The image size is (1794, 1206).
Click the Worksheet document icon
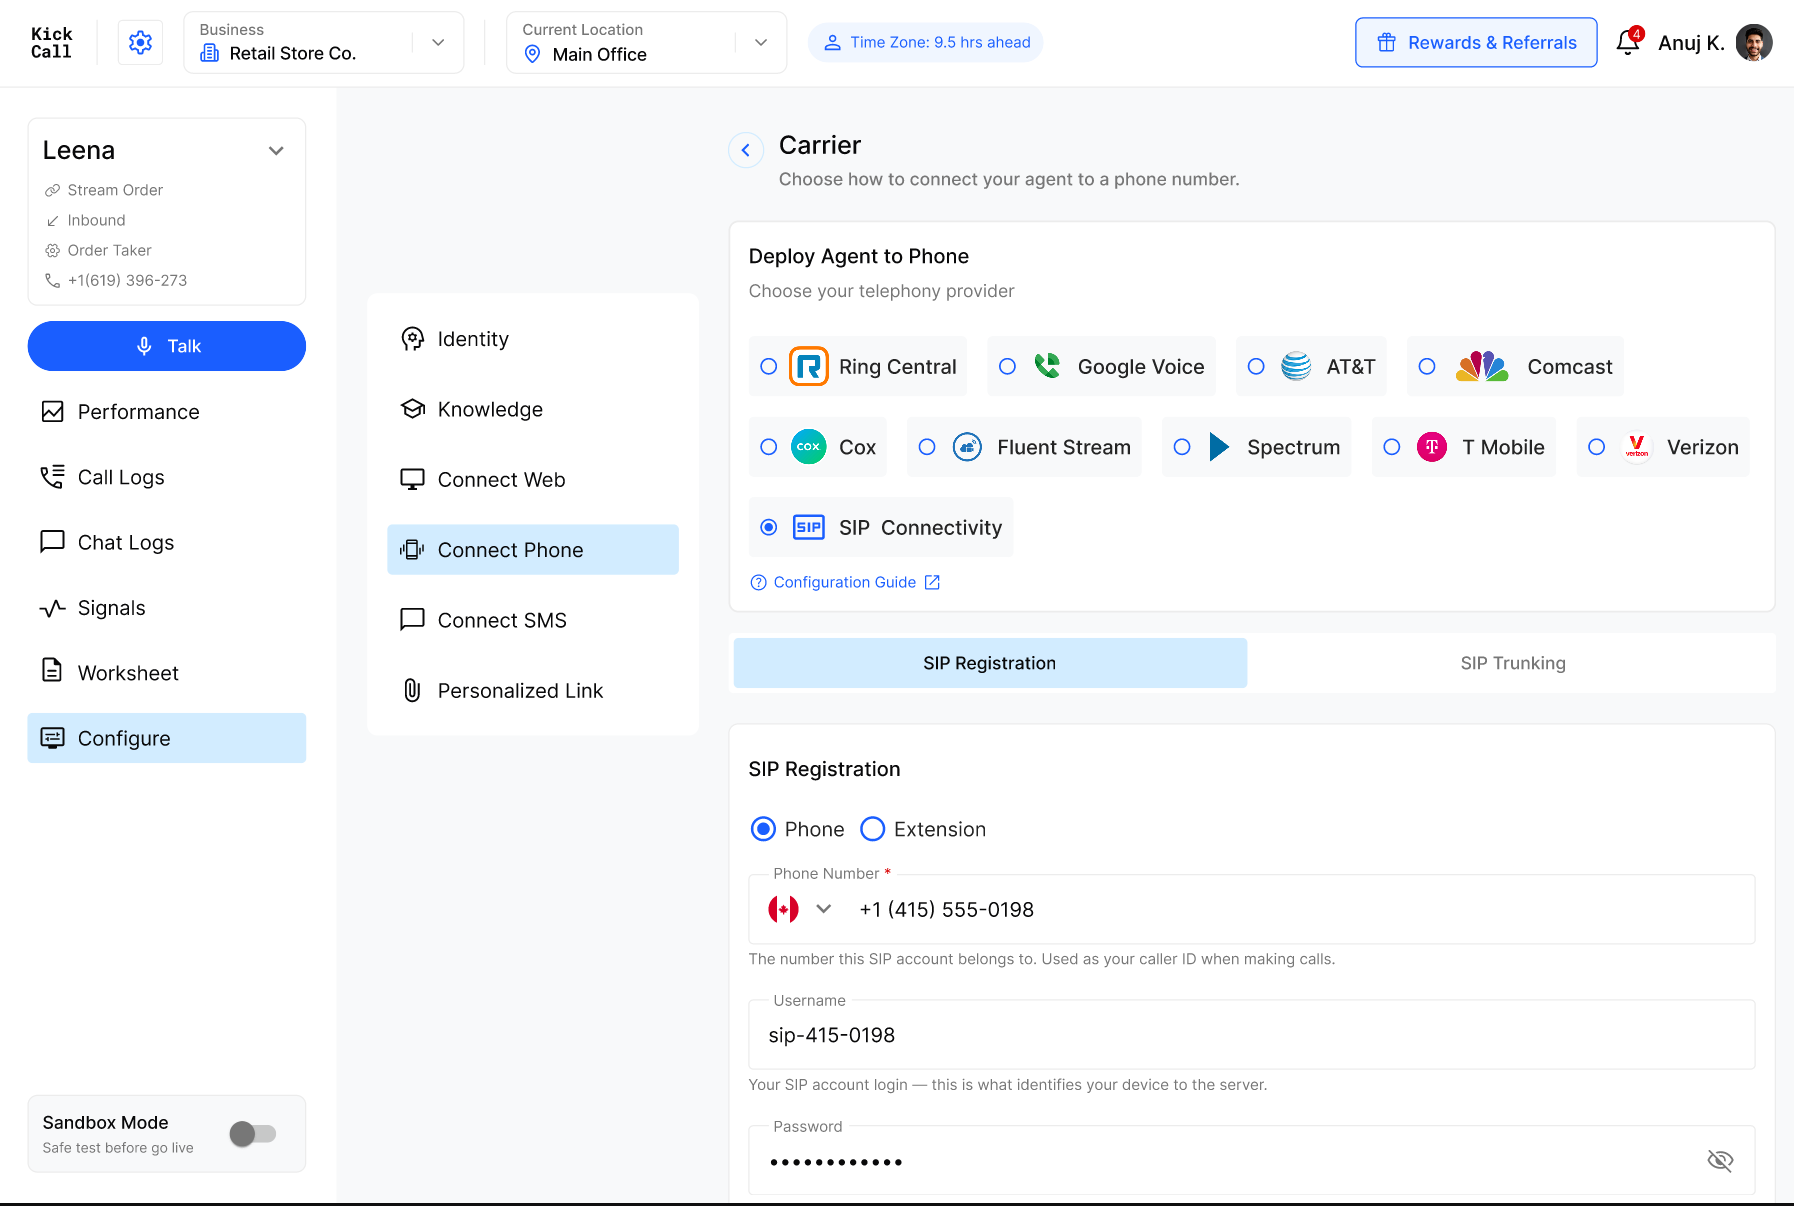52,670
